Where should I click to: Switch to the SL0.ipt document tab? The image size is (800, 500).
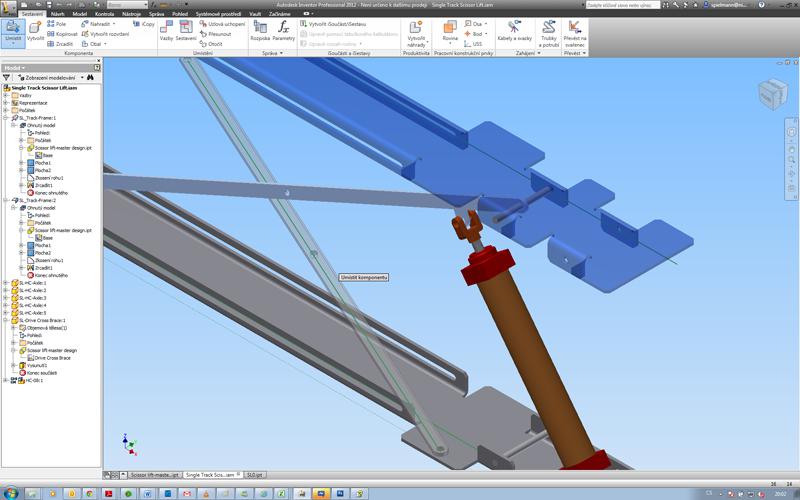pyautogui.click(x=255, y=475)
